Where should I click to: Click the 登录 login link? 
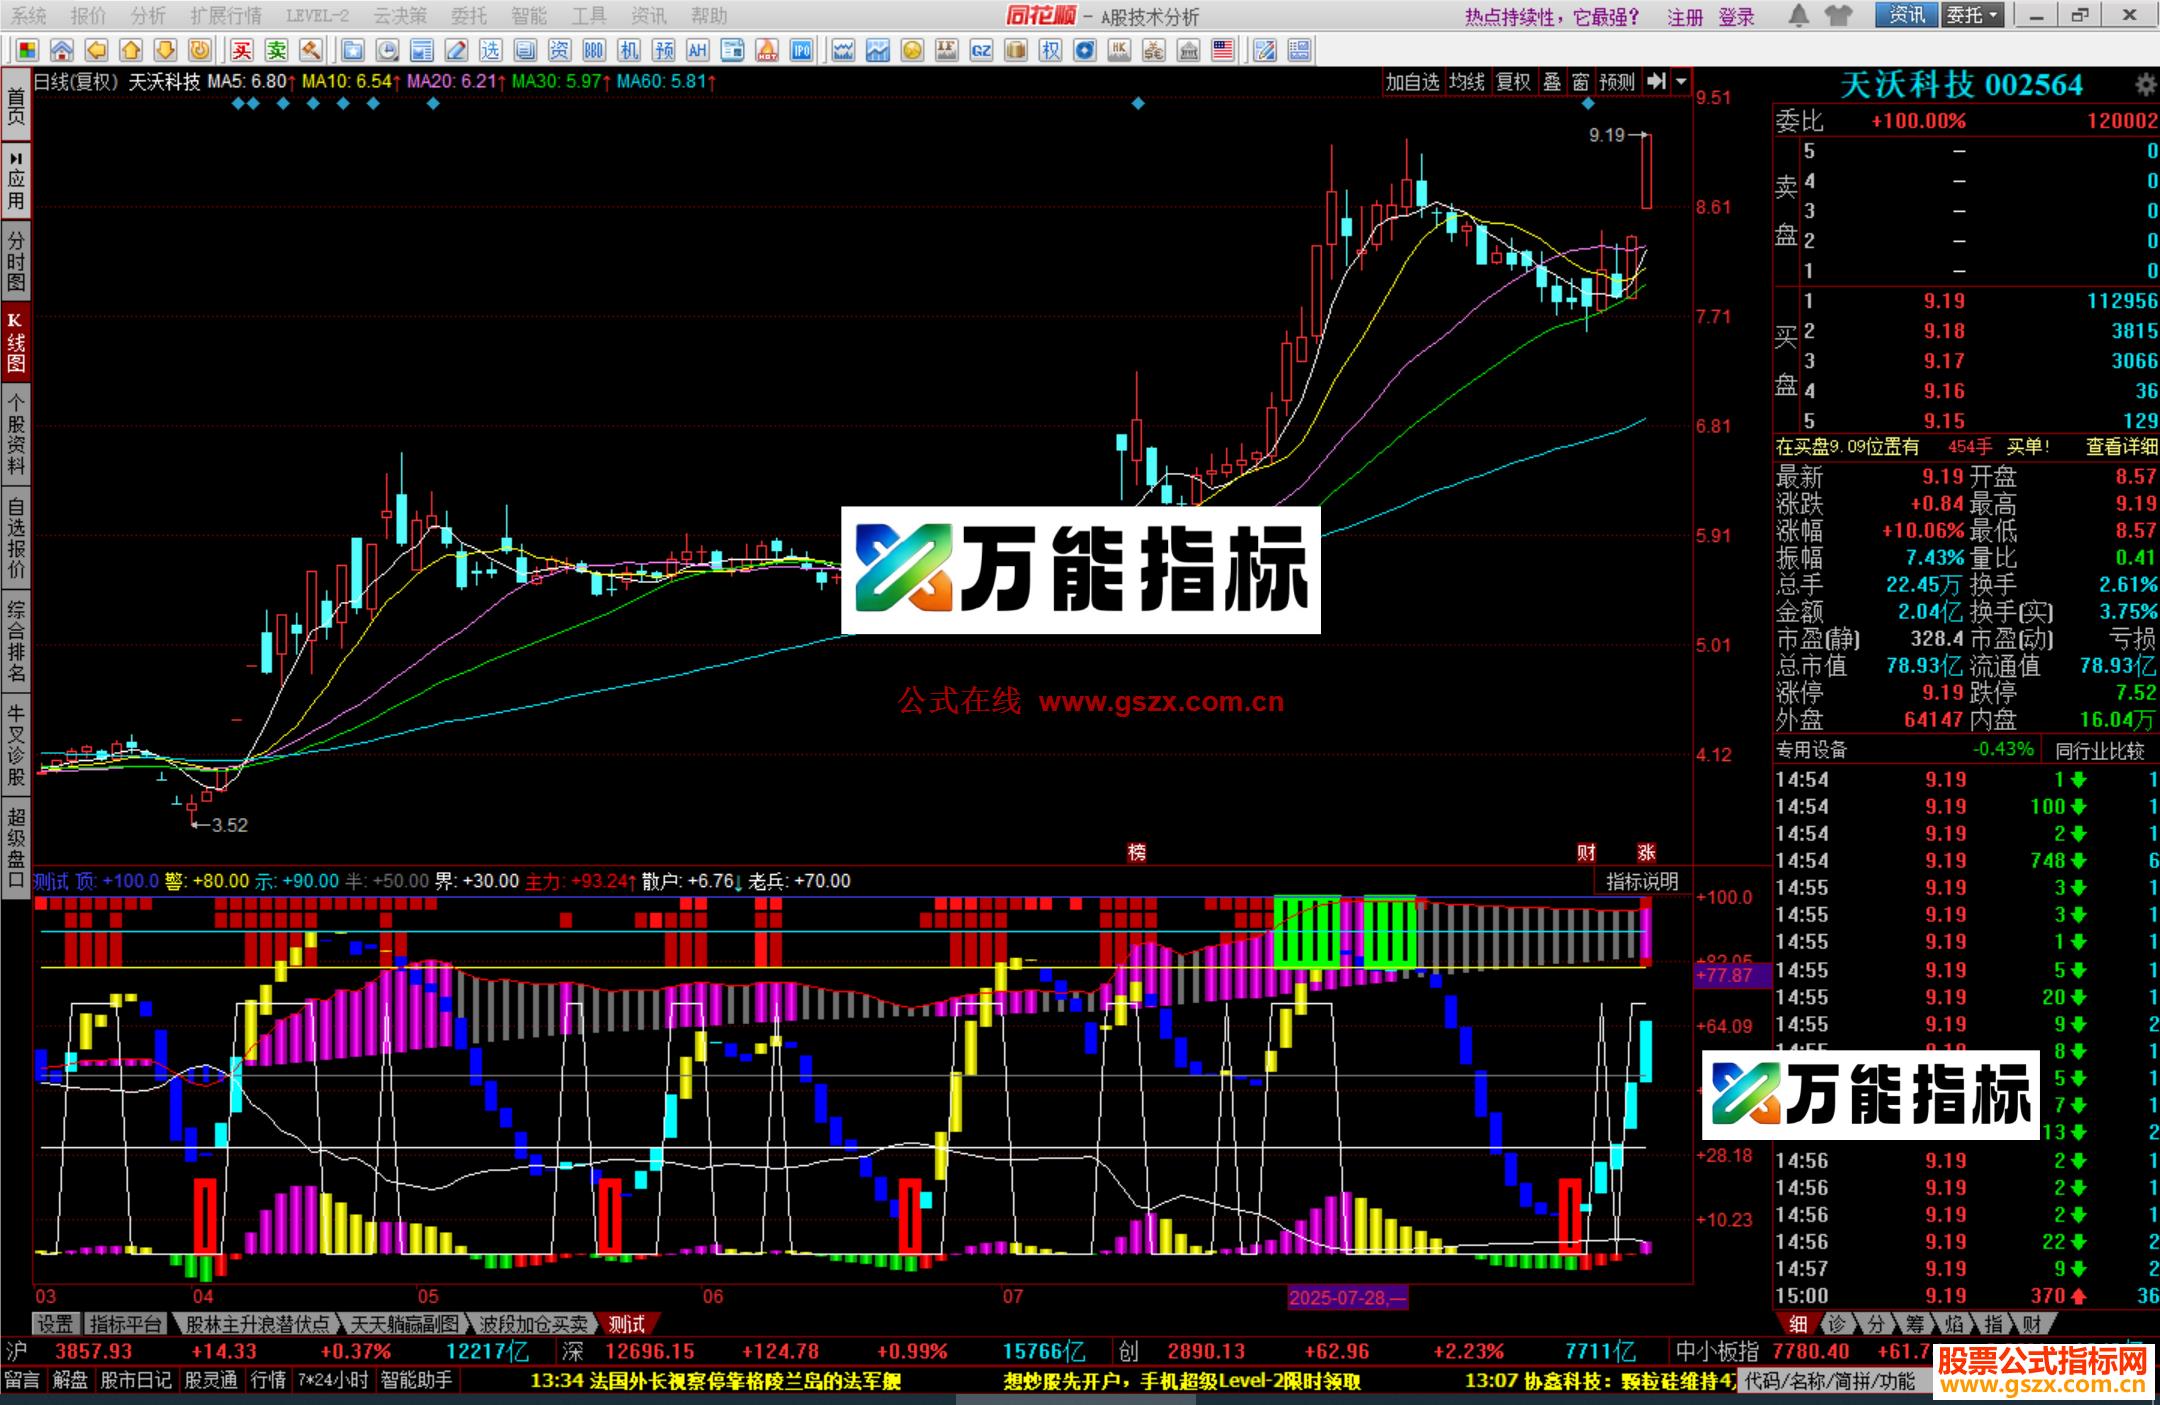click(1737, 17)
